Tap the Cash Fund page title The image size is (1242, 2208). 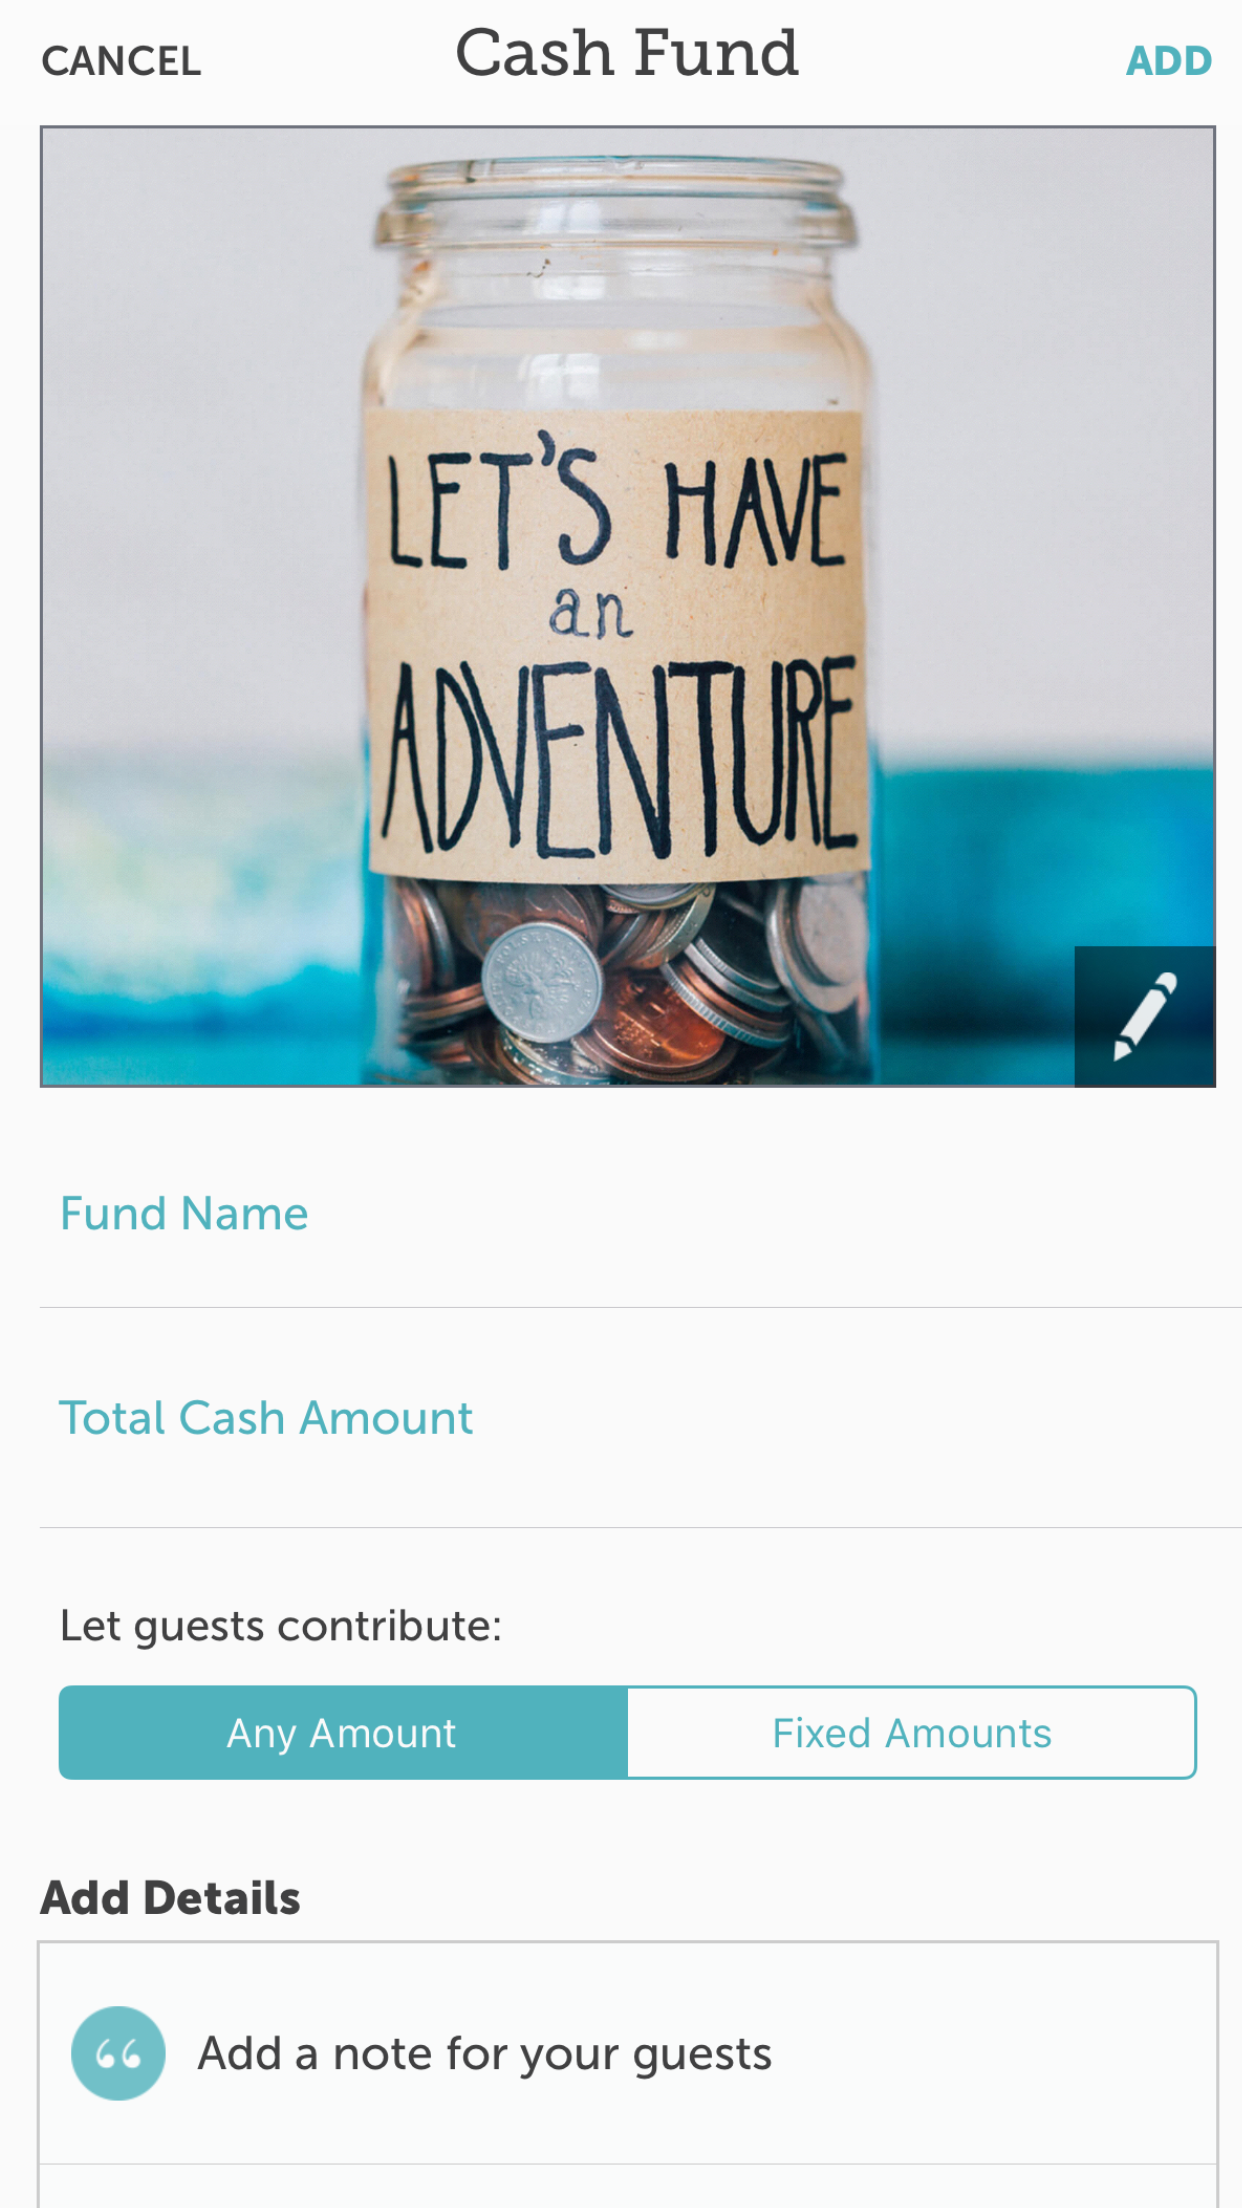coord(627,53)
